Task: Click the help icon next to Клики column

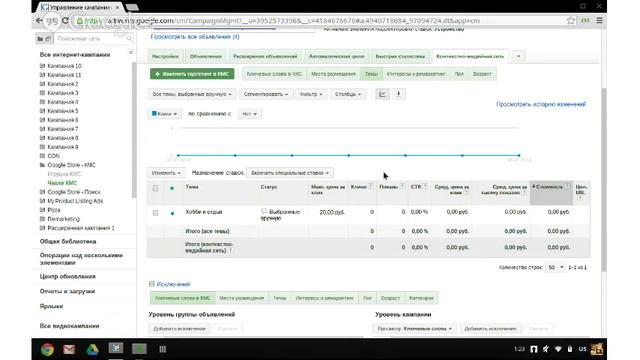Action: pos(371,186)
